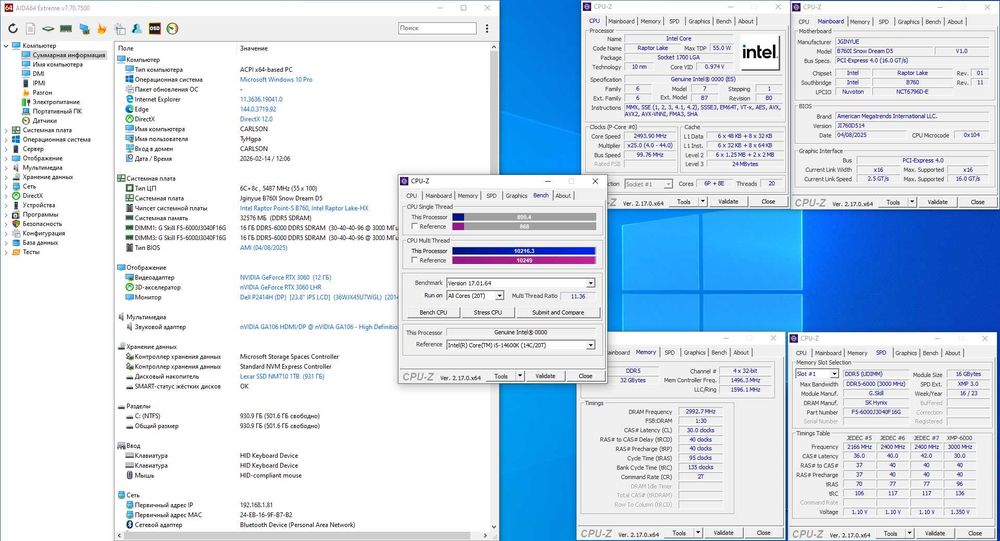Select Graphics tab in CPU-Z Memory window
Viewport: 1000px width, 541px height.
click(694, 352)
